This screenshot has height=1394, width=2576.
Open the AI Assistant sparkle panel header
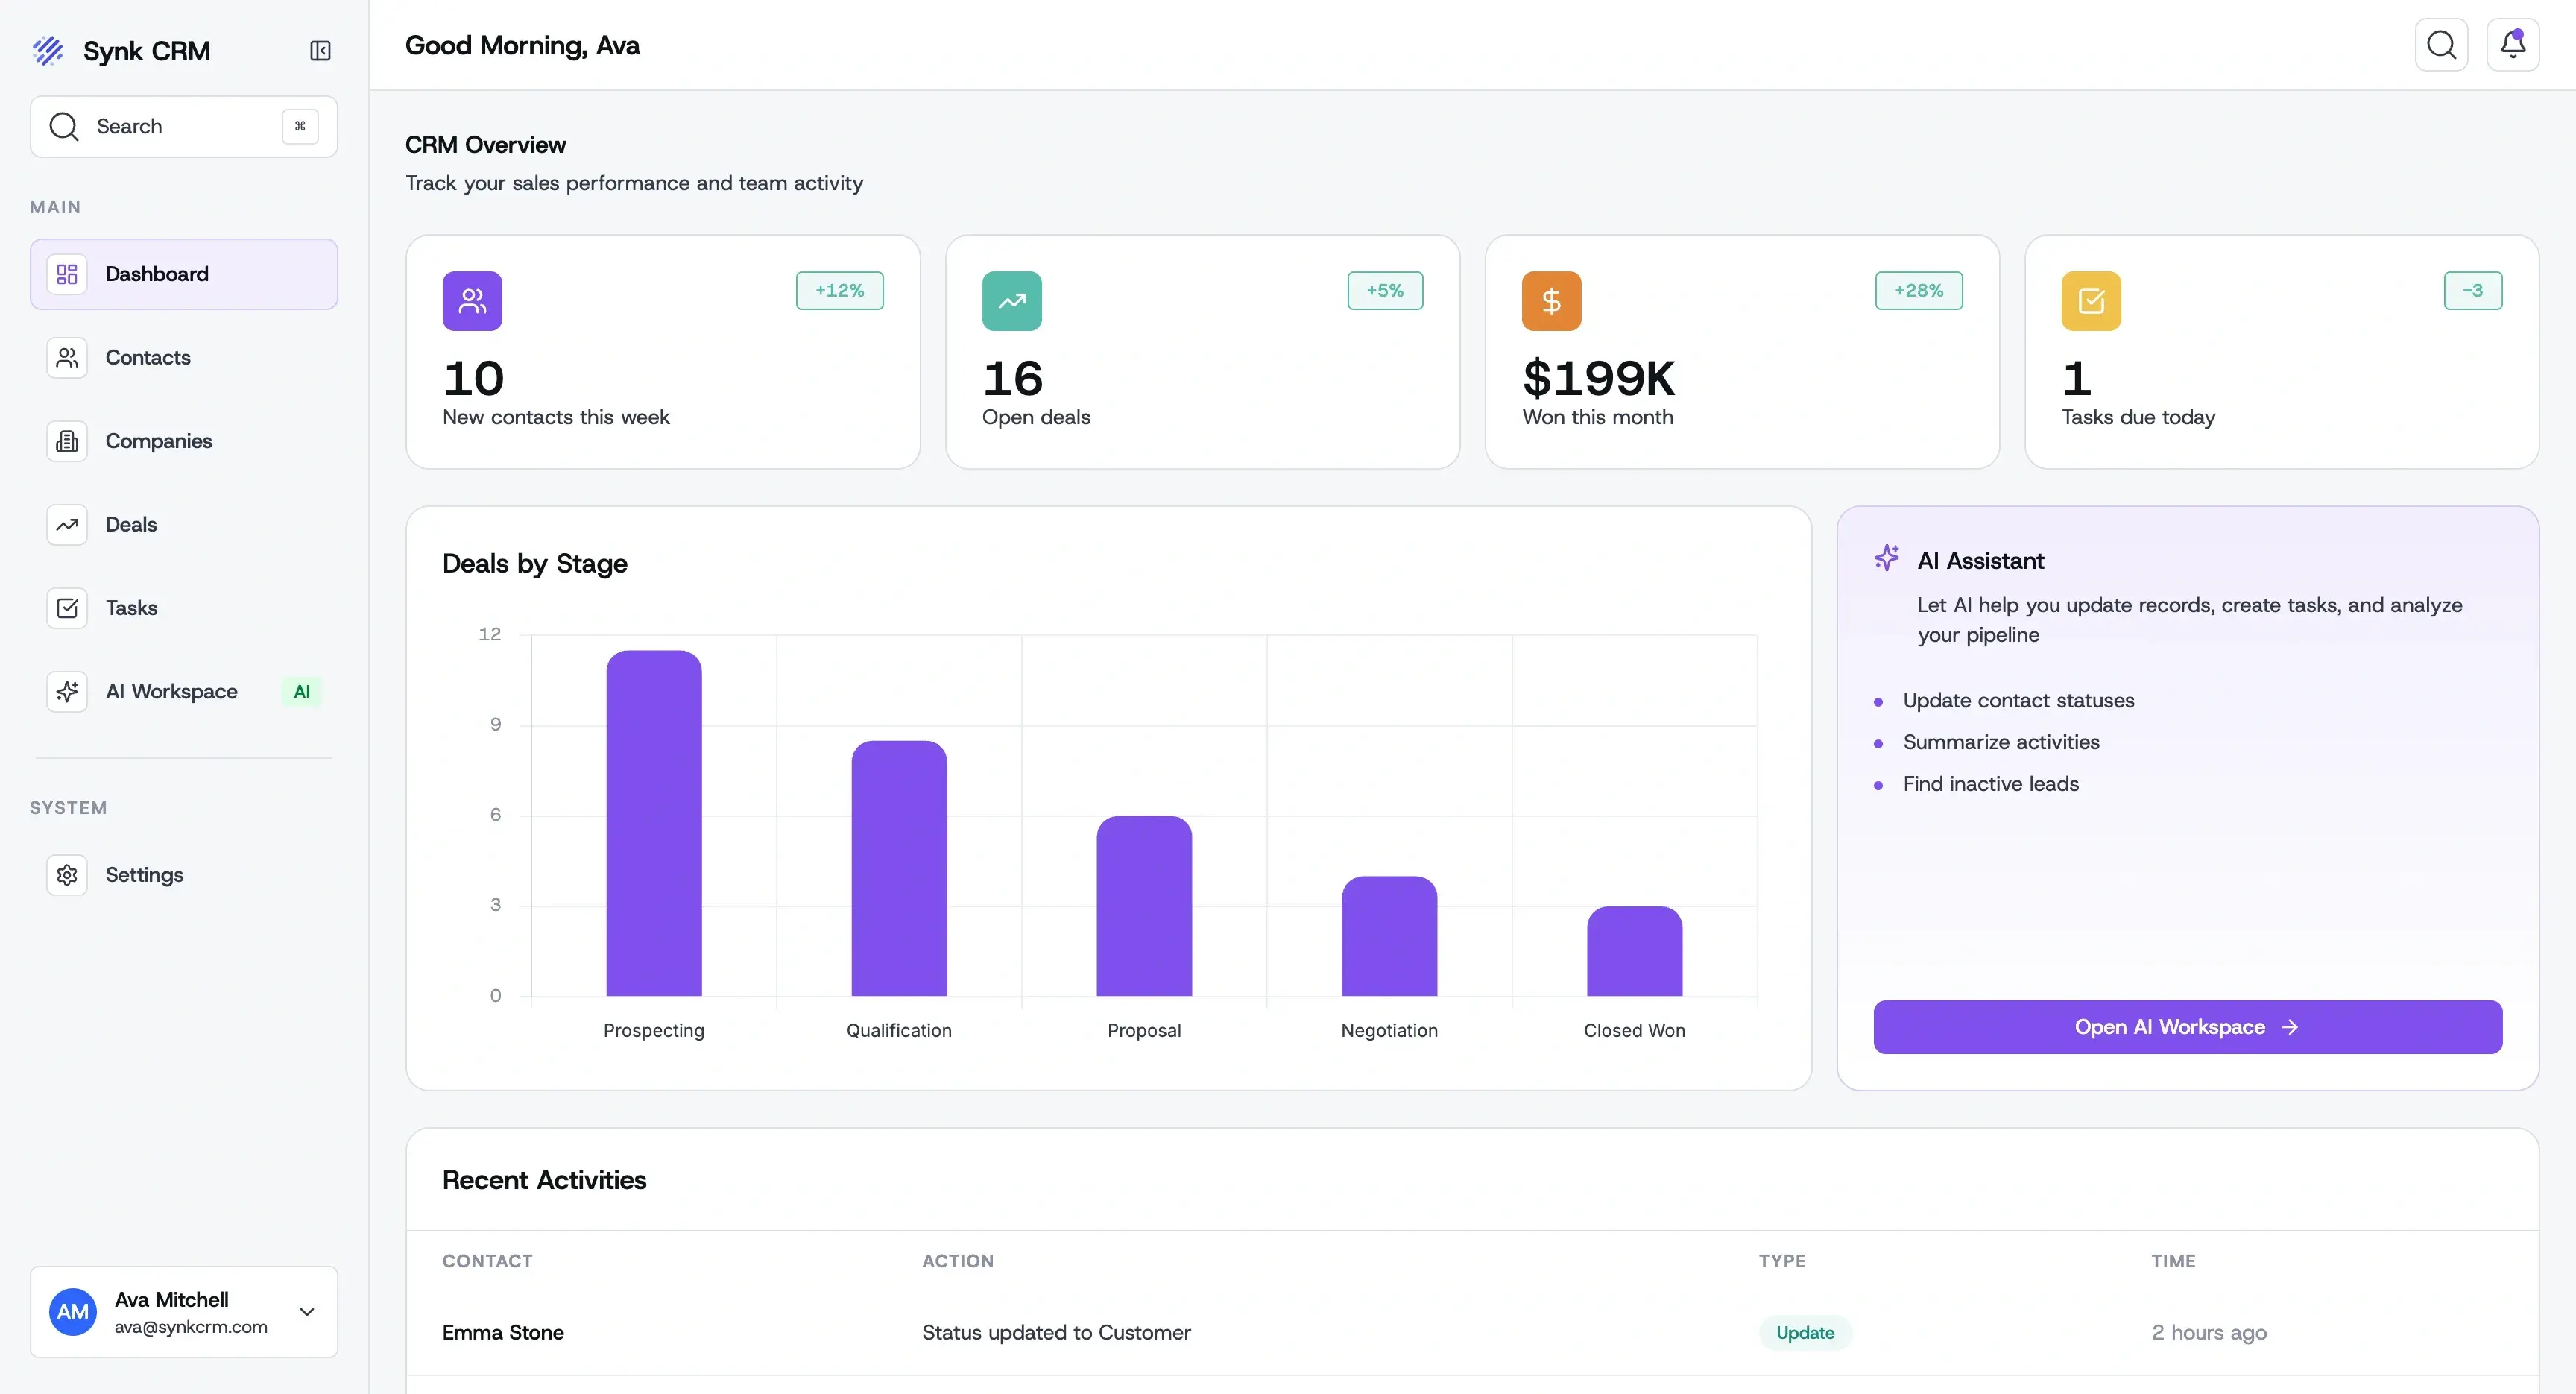[x=1887, y=559]
